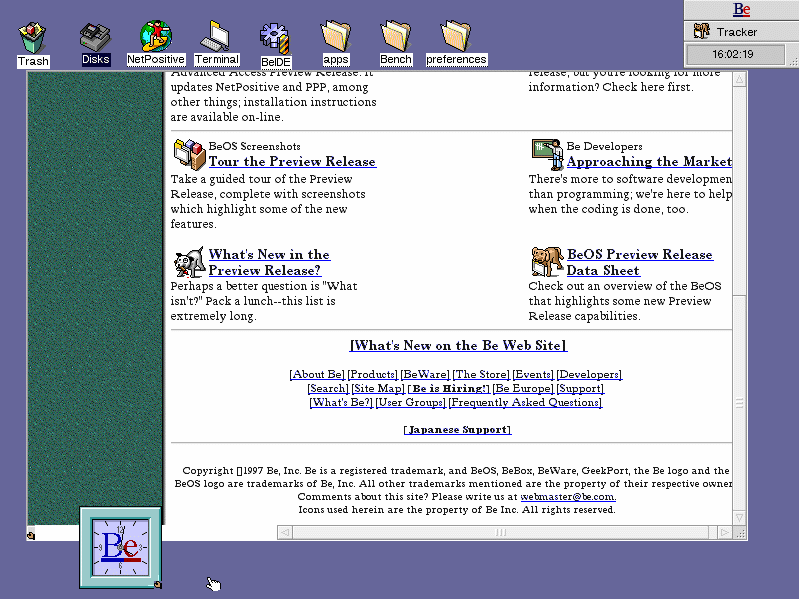Click the What's New on the Be Web Site link

coord(458,346)
